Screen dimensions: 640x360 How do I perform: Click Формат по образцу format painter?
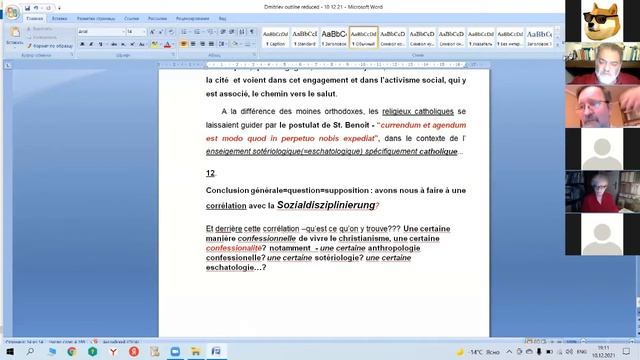(x=50, y=46)
